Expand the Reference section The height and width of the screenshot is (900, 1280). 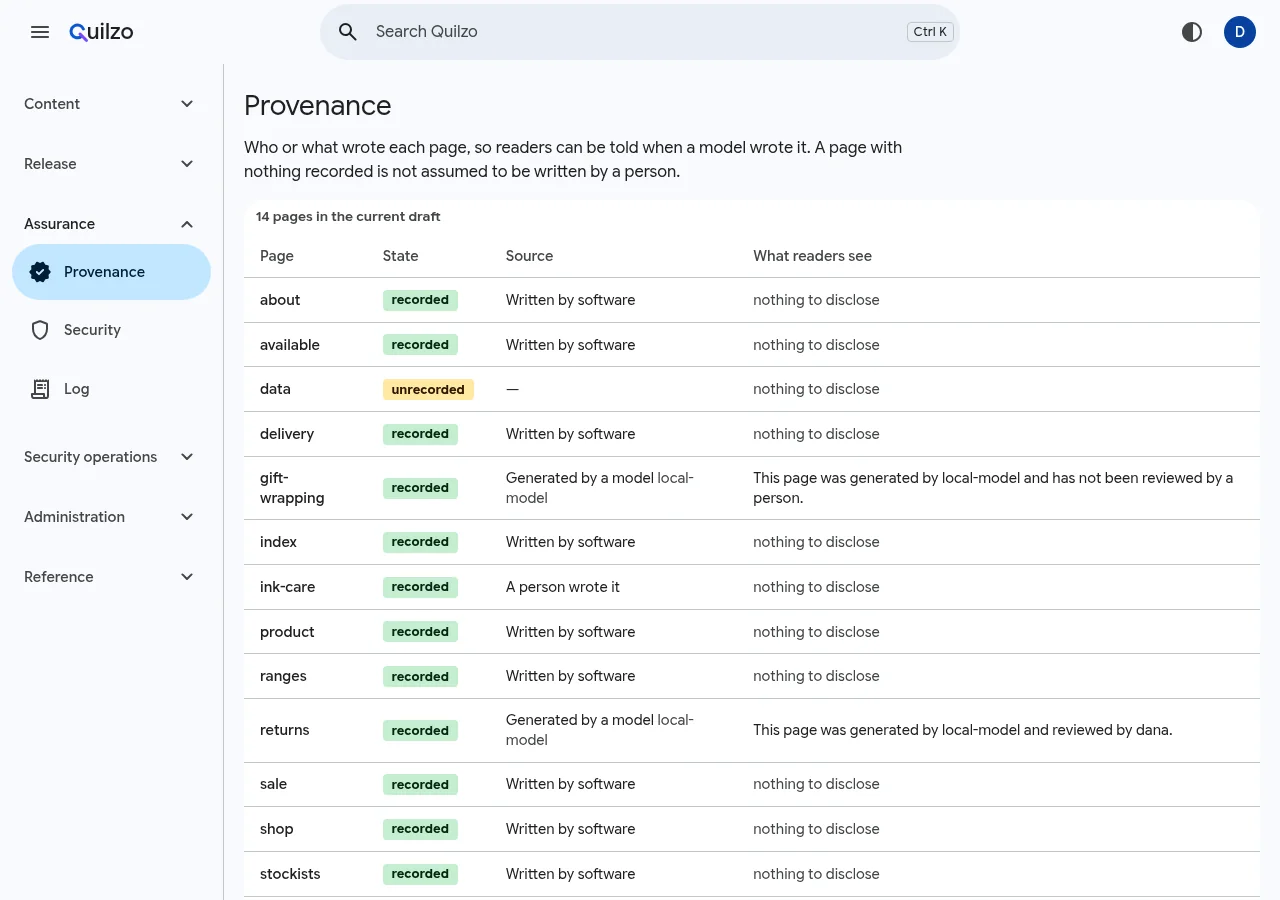[x=111, y=577]
